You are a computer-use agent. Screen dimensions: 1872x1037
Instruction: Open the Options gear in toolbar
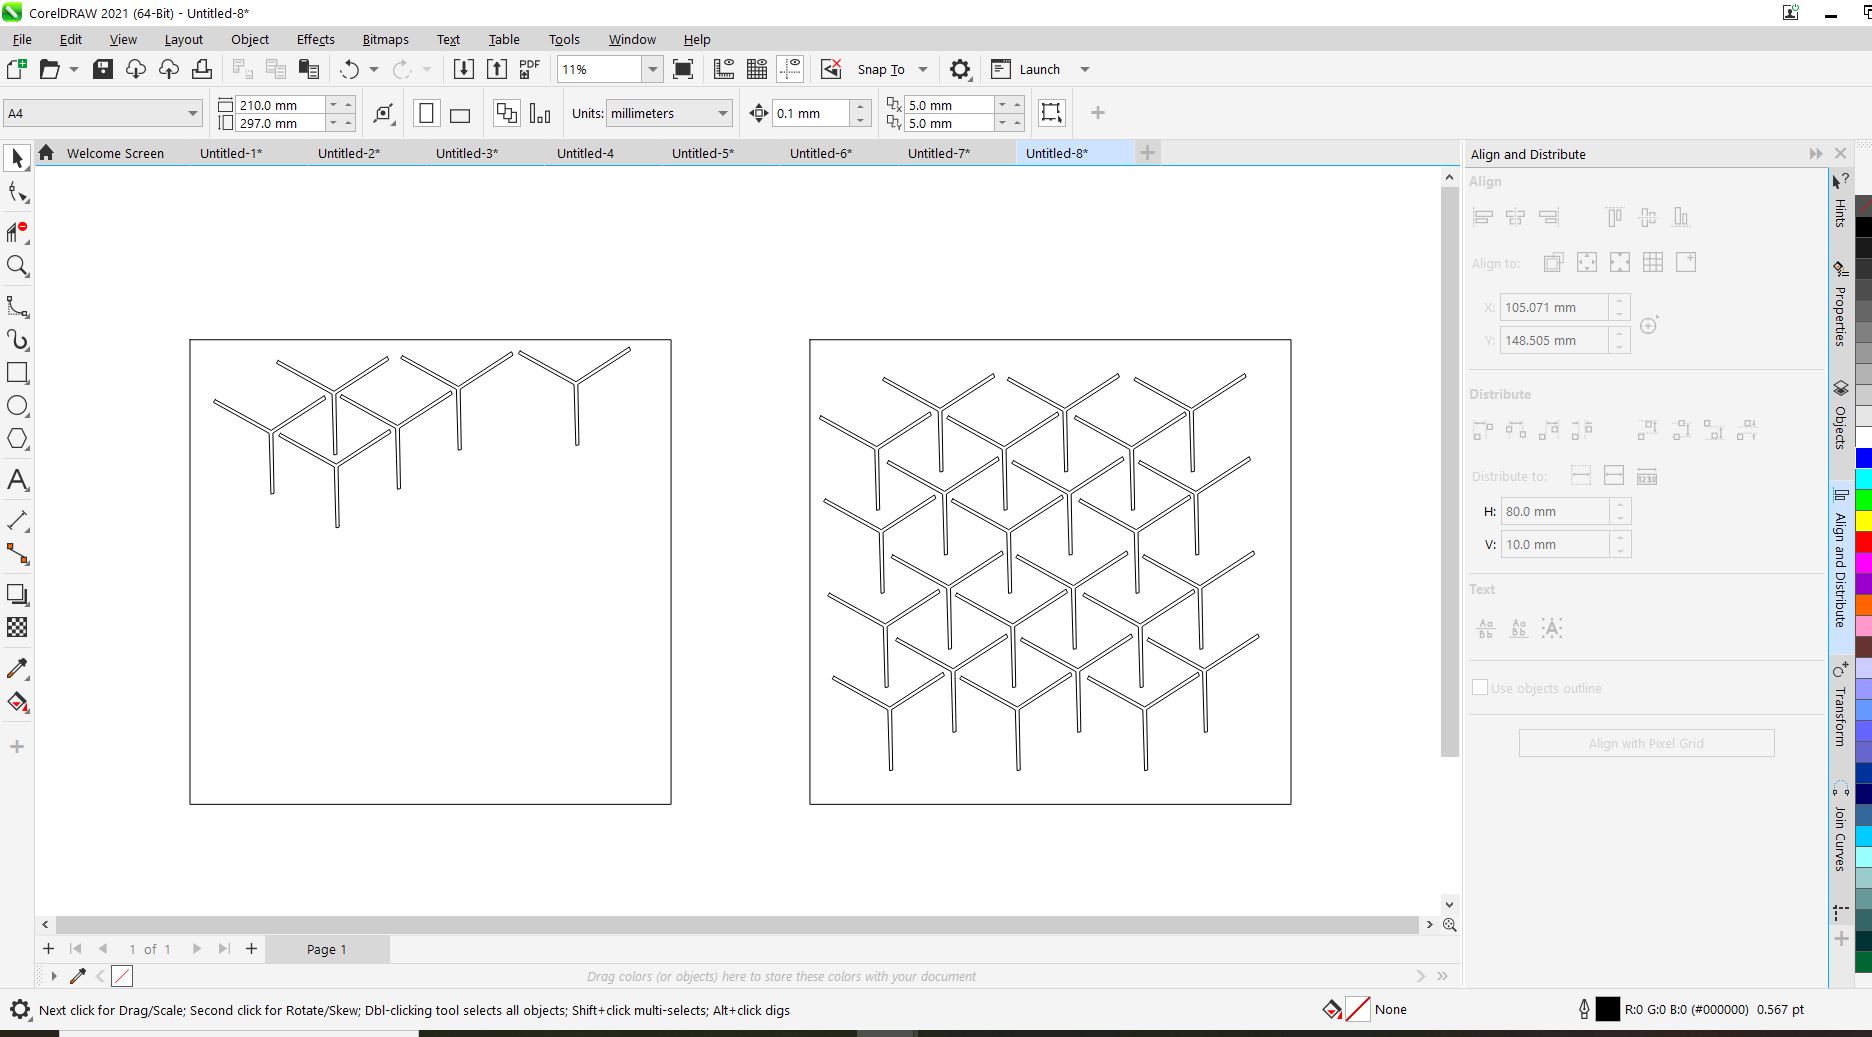click(959, 69)
